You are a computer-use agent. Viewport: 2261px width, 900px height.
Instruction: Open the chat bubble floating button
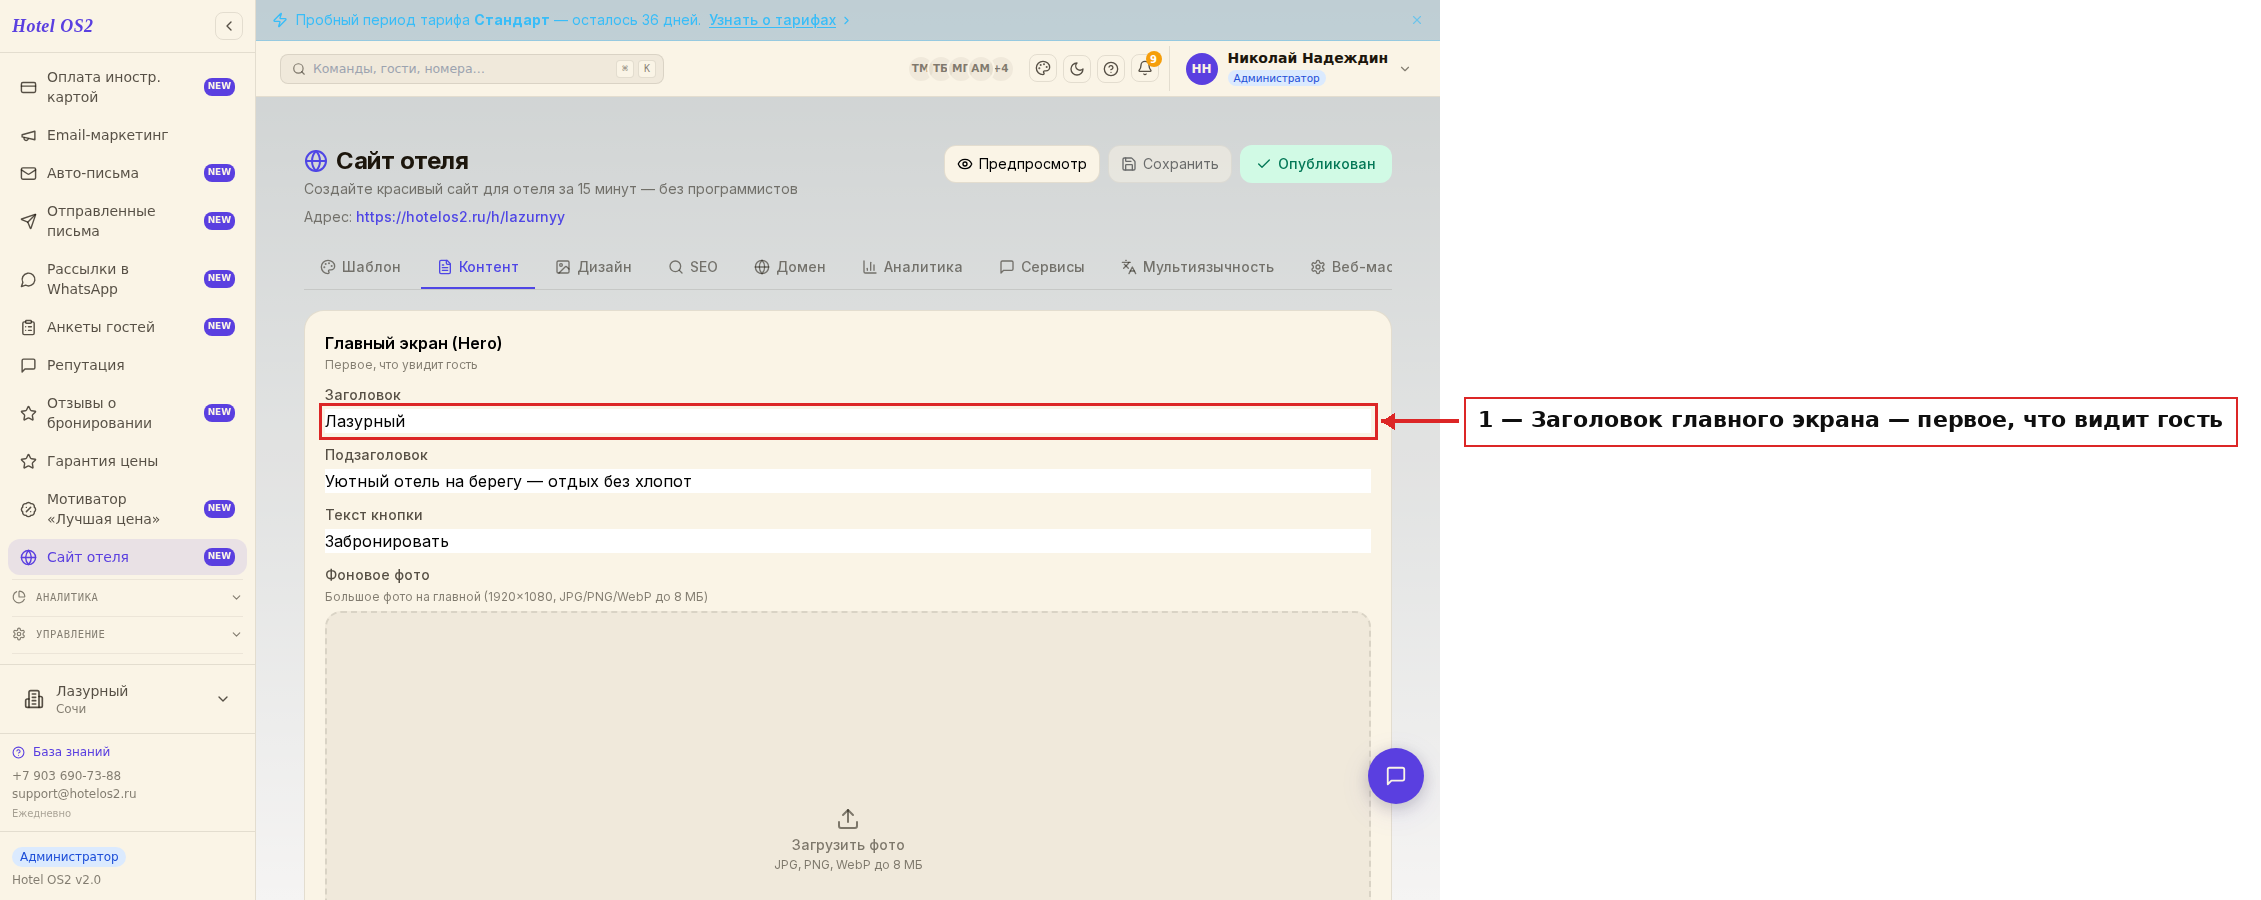click(1396, 776)
